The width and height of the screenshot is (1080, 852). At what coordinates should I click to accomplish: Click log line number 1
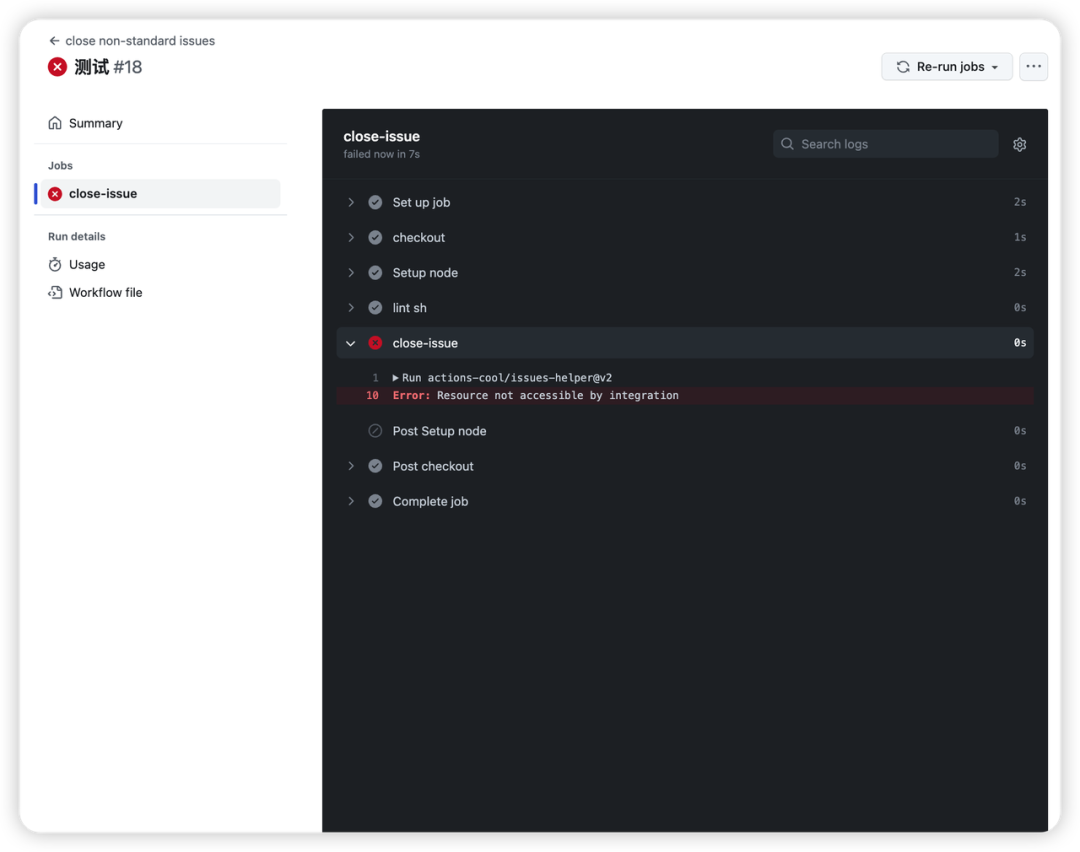pos(375,377)
